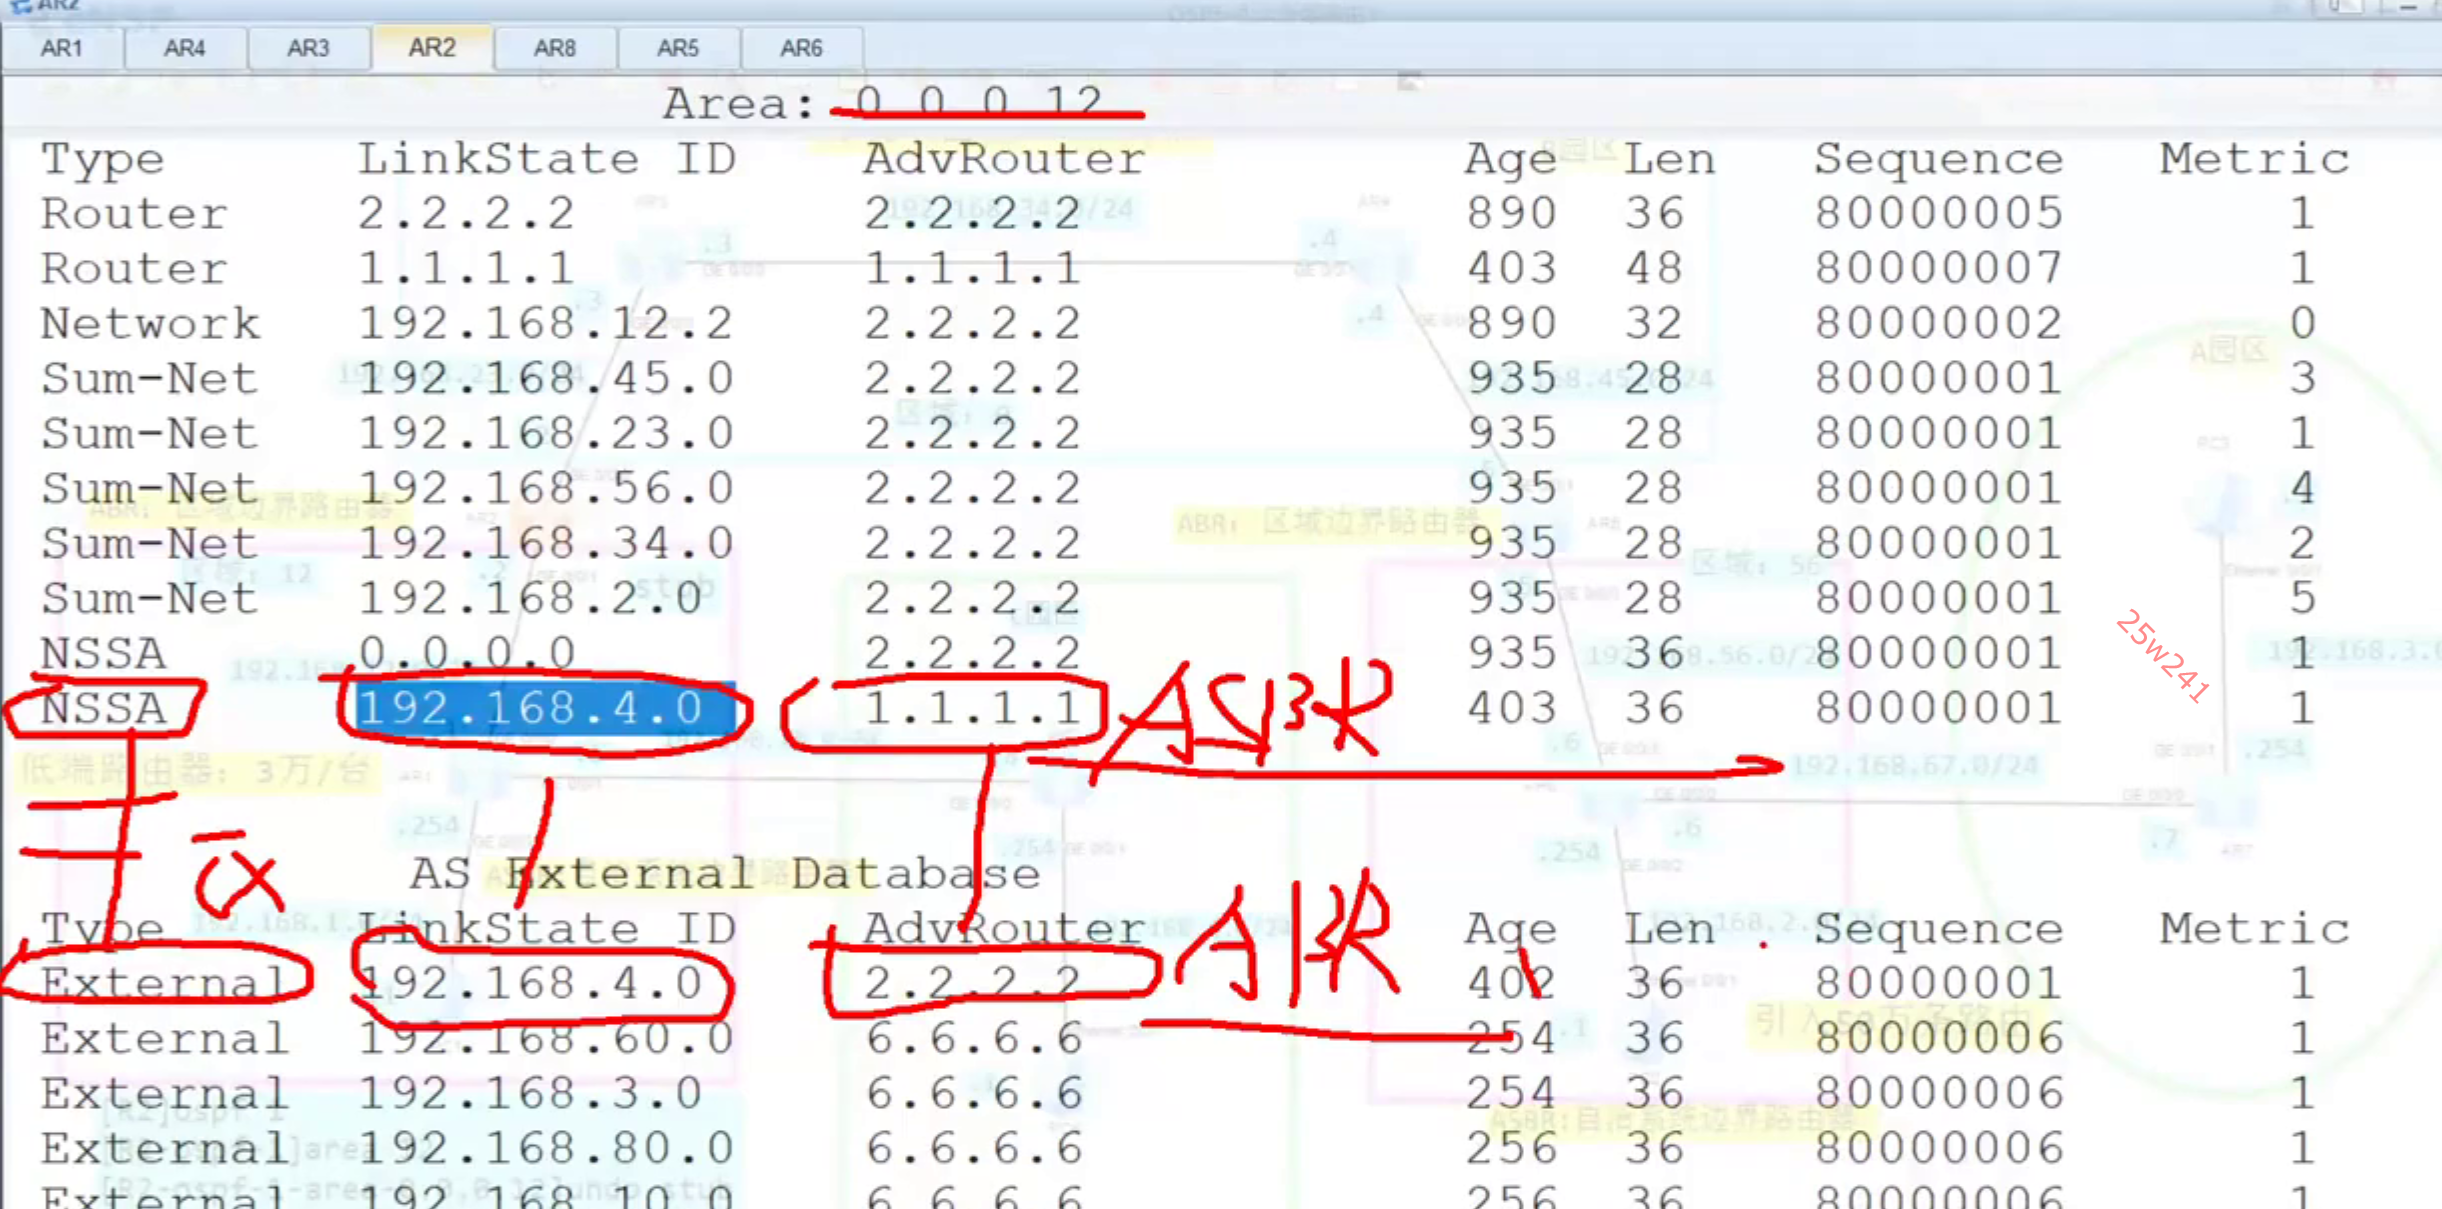The image size is (2442, 1209).
Task: Click the AR2 window title icon
Action: point(20,6)
